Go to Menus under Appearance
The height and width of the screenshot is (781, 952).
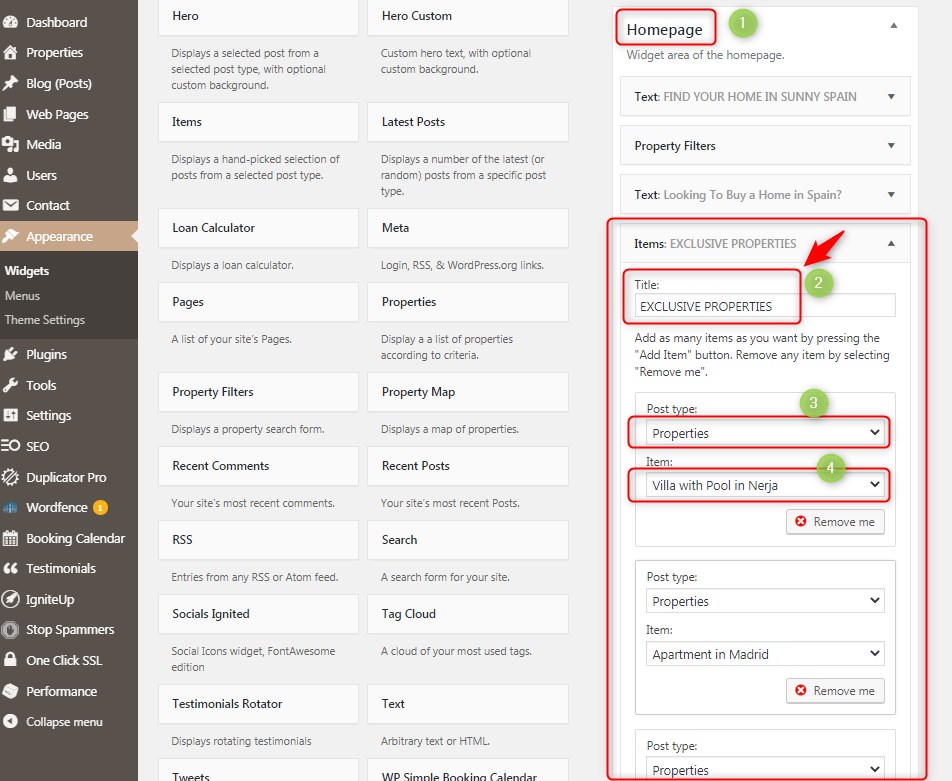click(23, 296)
